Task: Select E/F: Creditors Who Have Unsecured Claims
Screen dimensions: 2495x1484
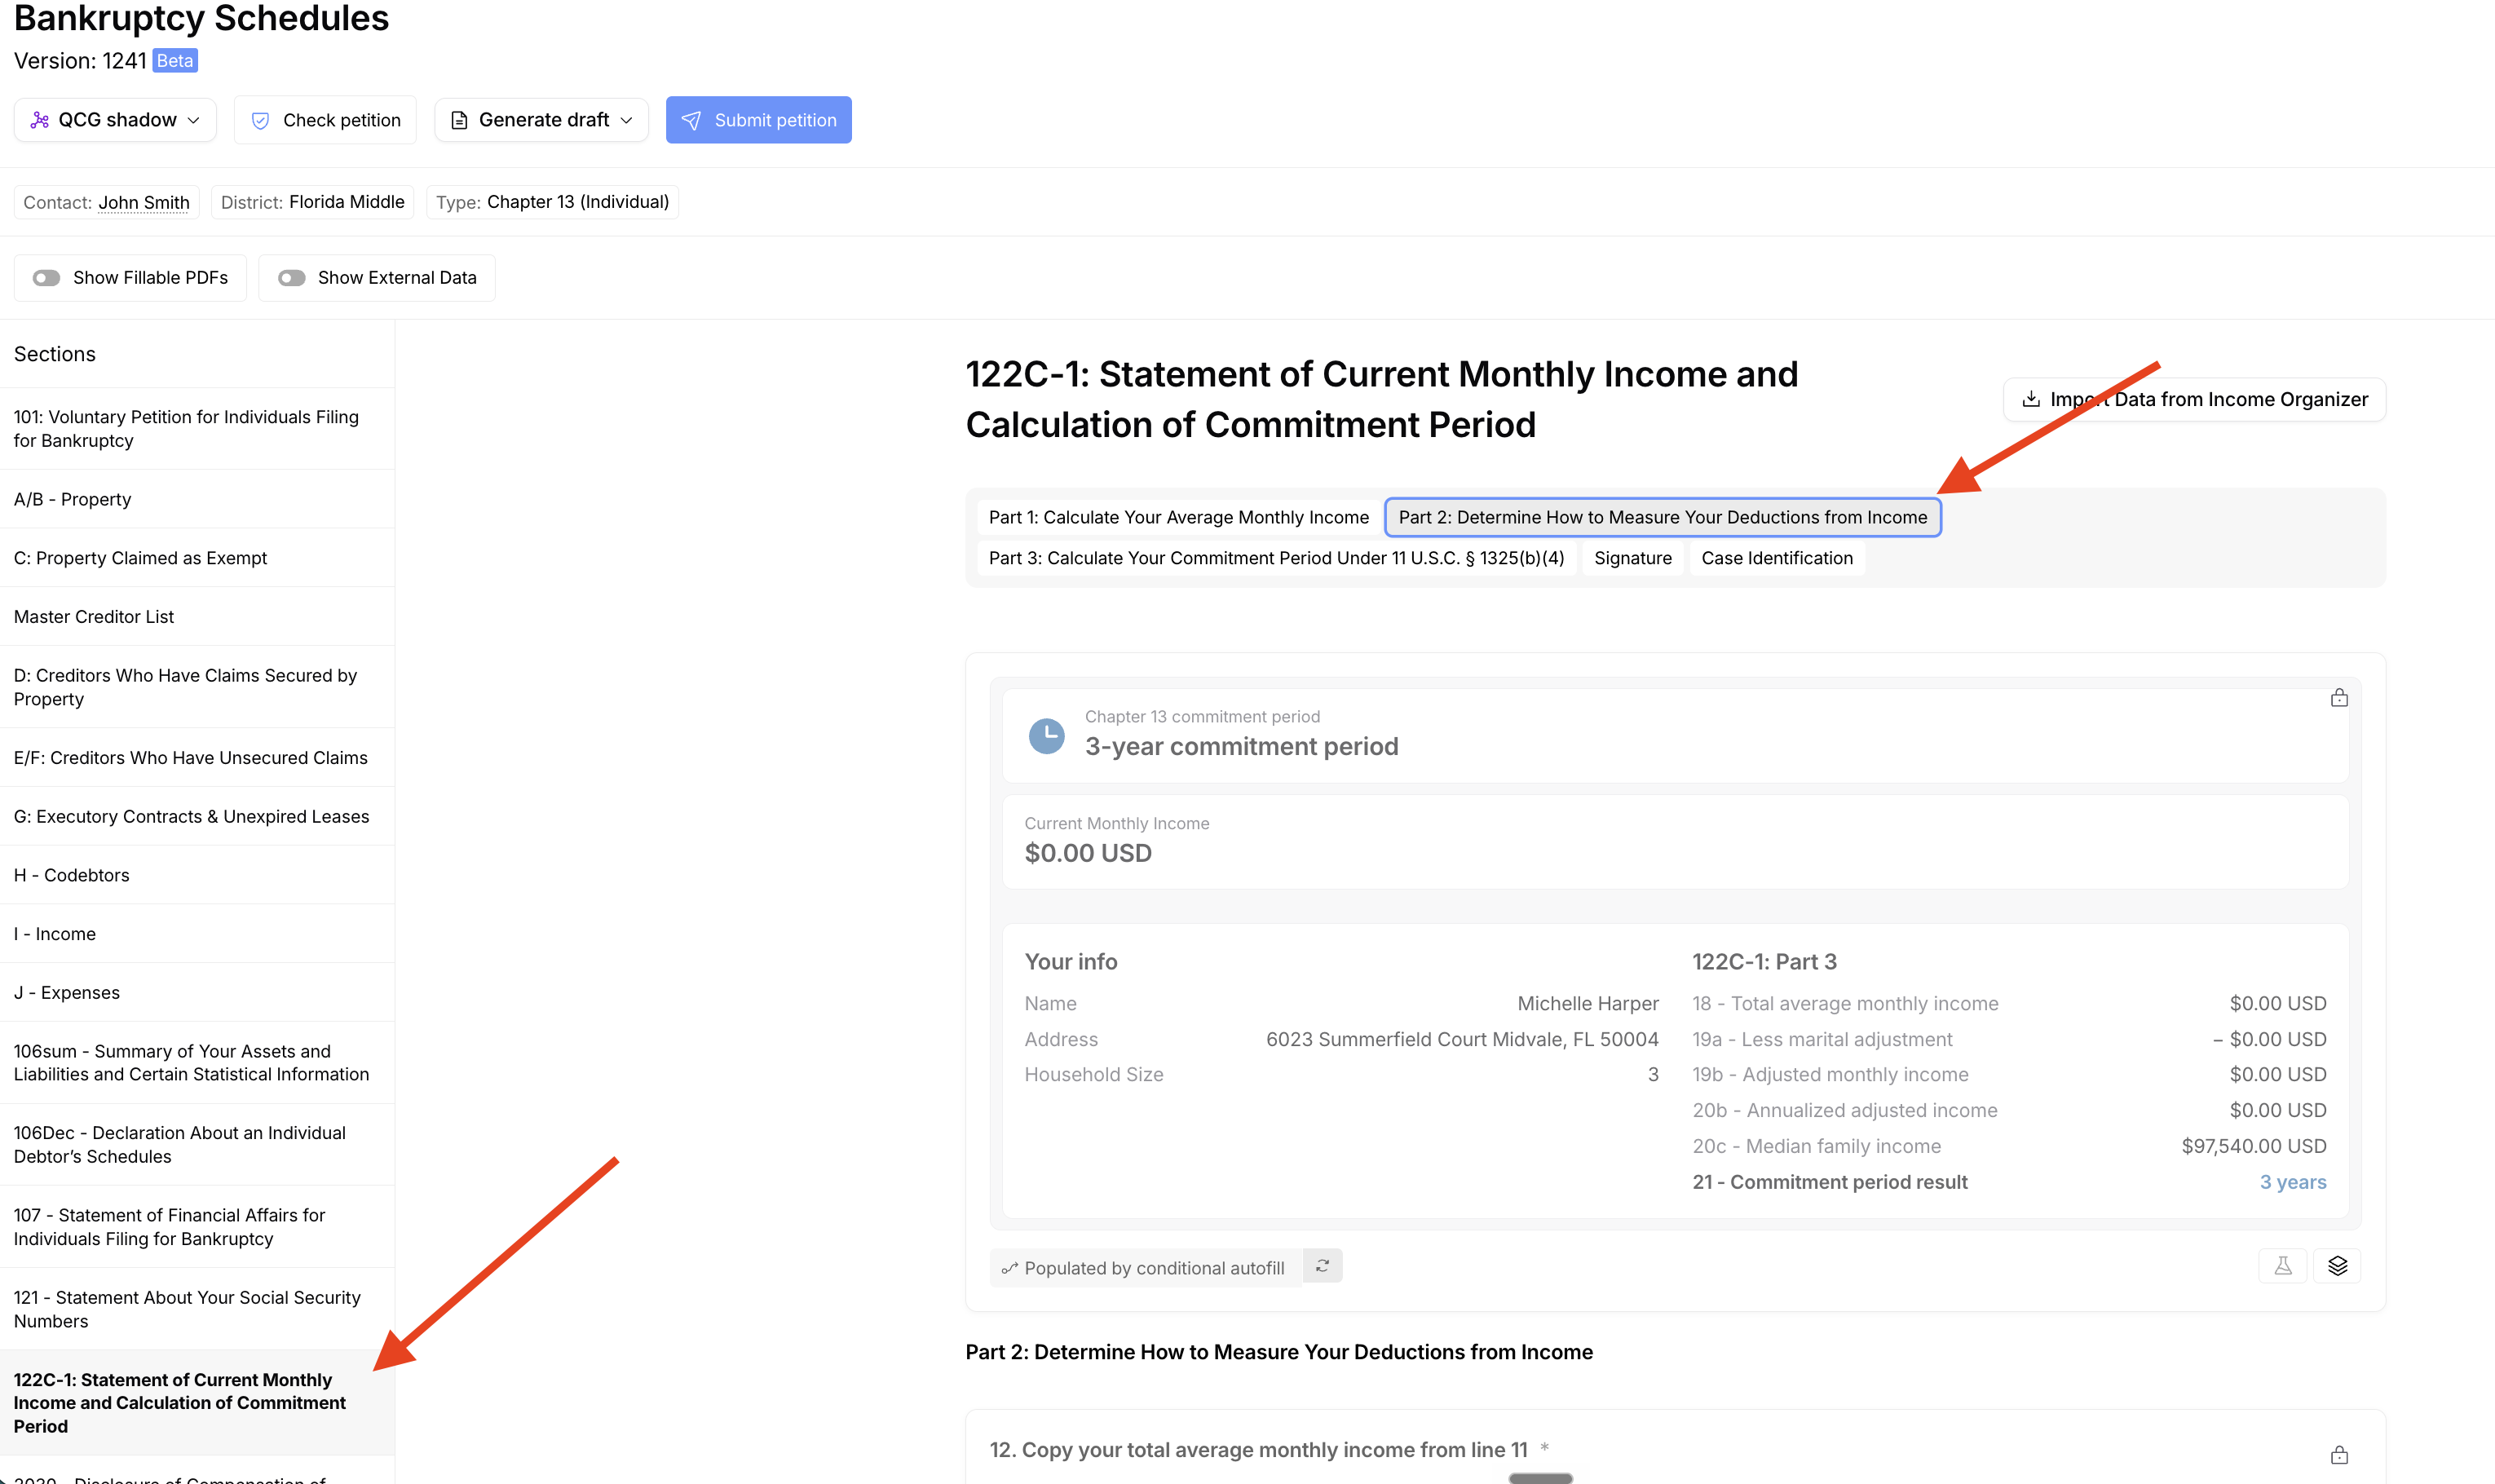Action: tap(197, 758)
